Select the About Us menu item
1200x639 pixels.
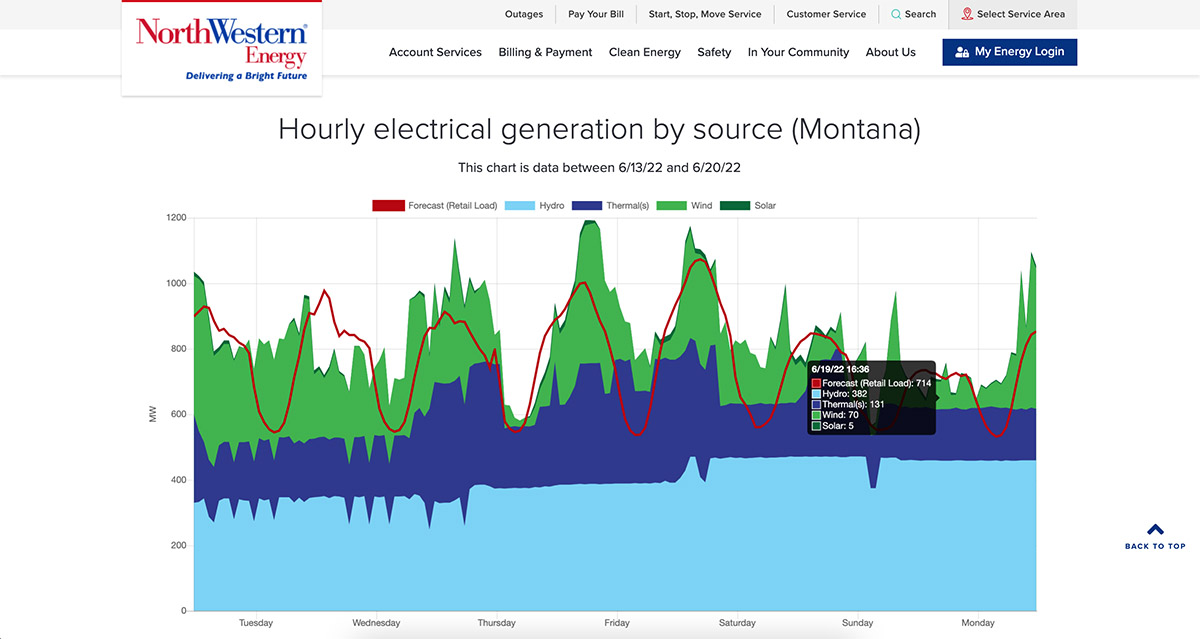(891, 52)
